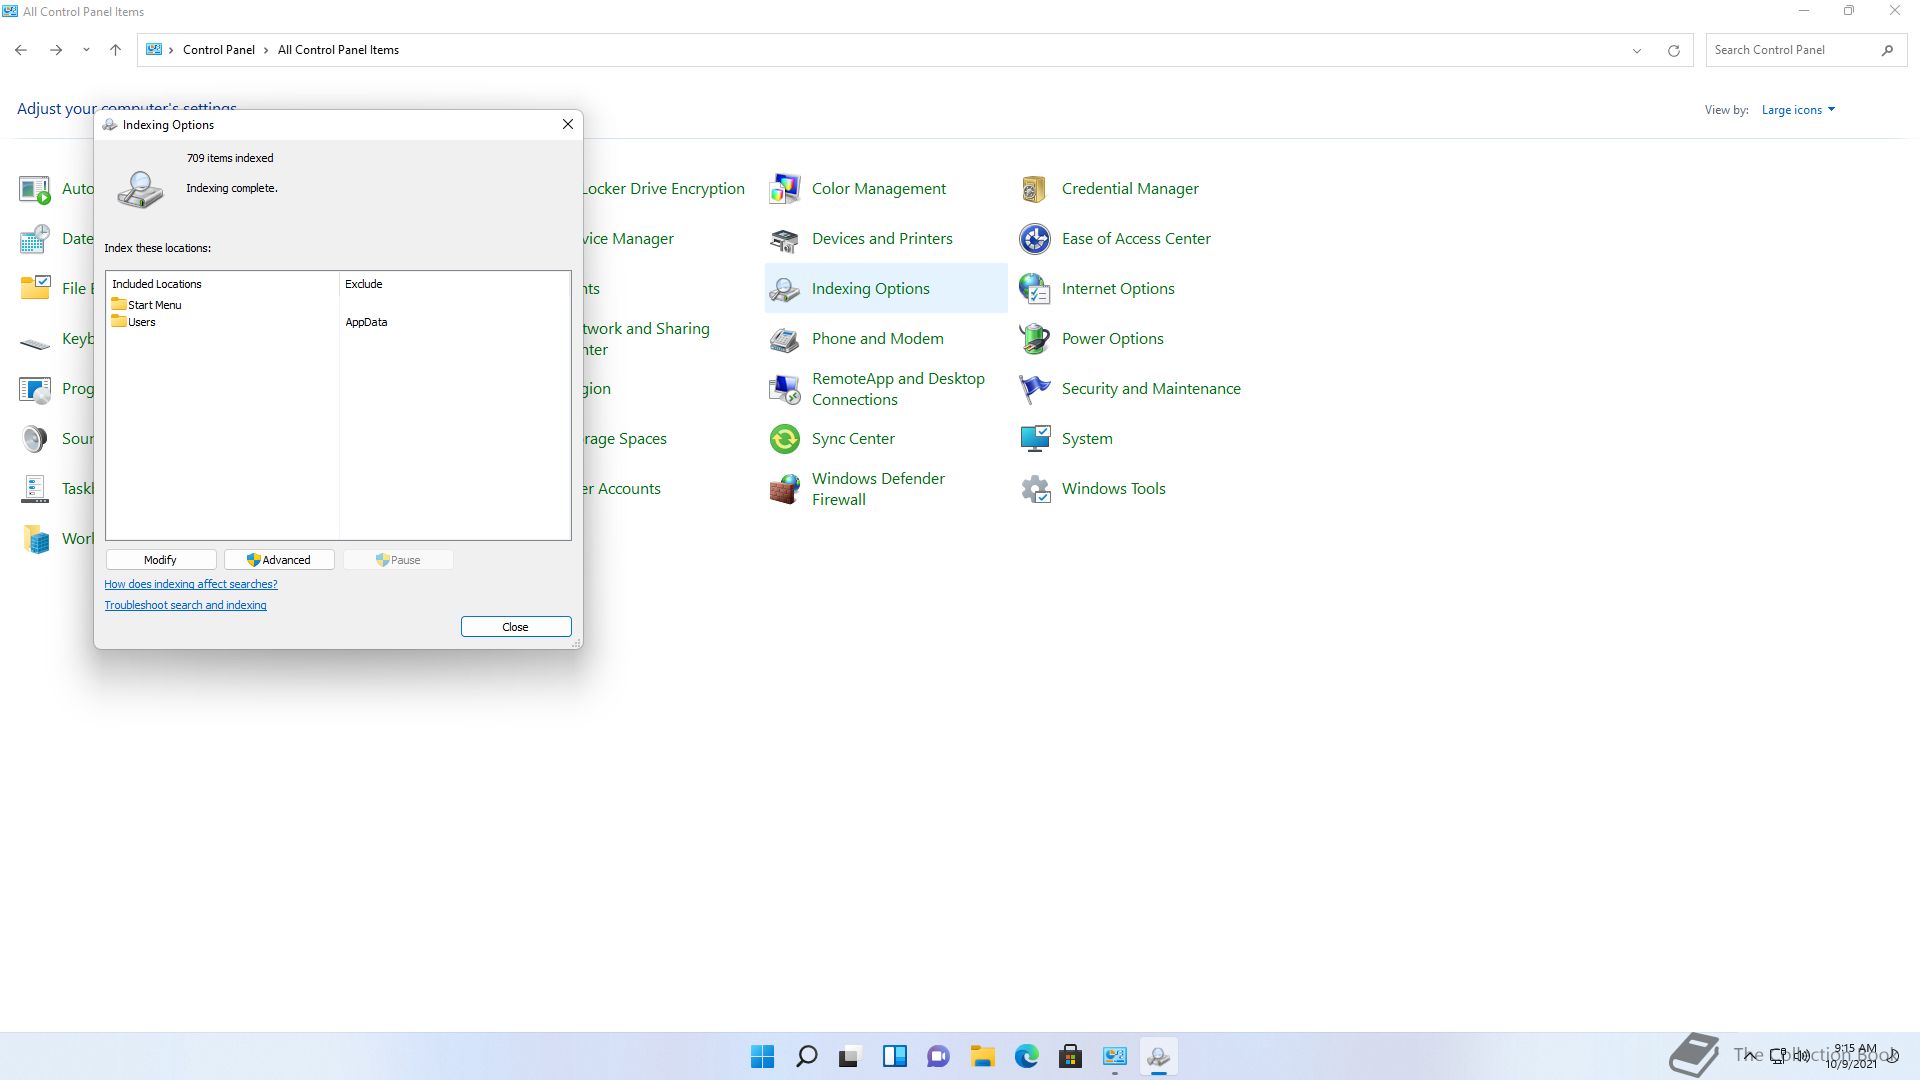Open Devices and Printers icon
This screenshot has height=1080, width=1920.
tap(785, 239)
